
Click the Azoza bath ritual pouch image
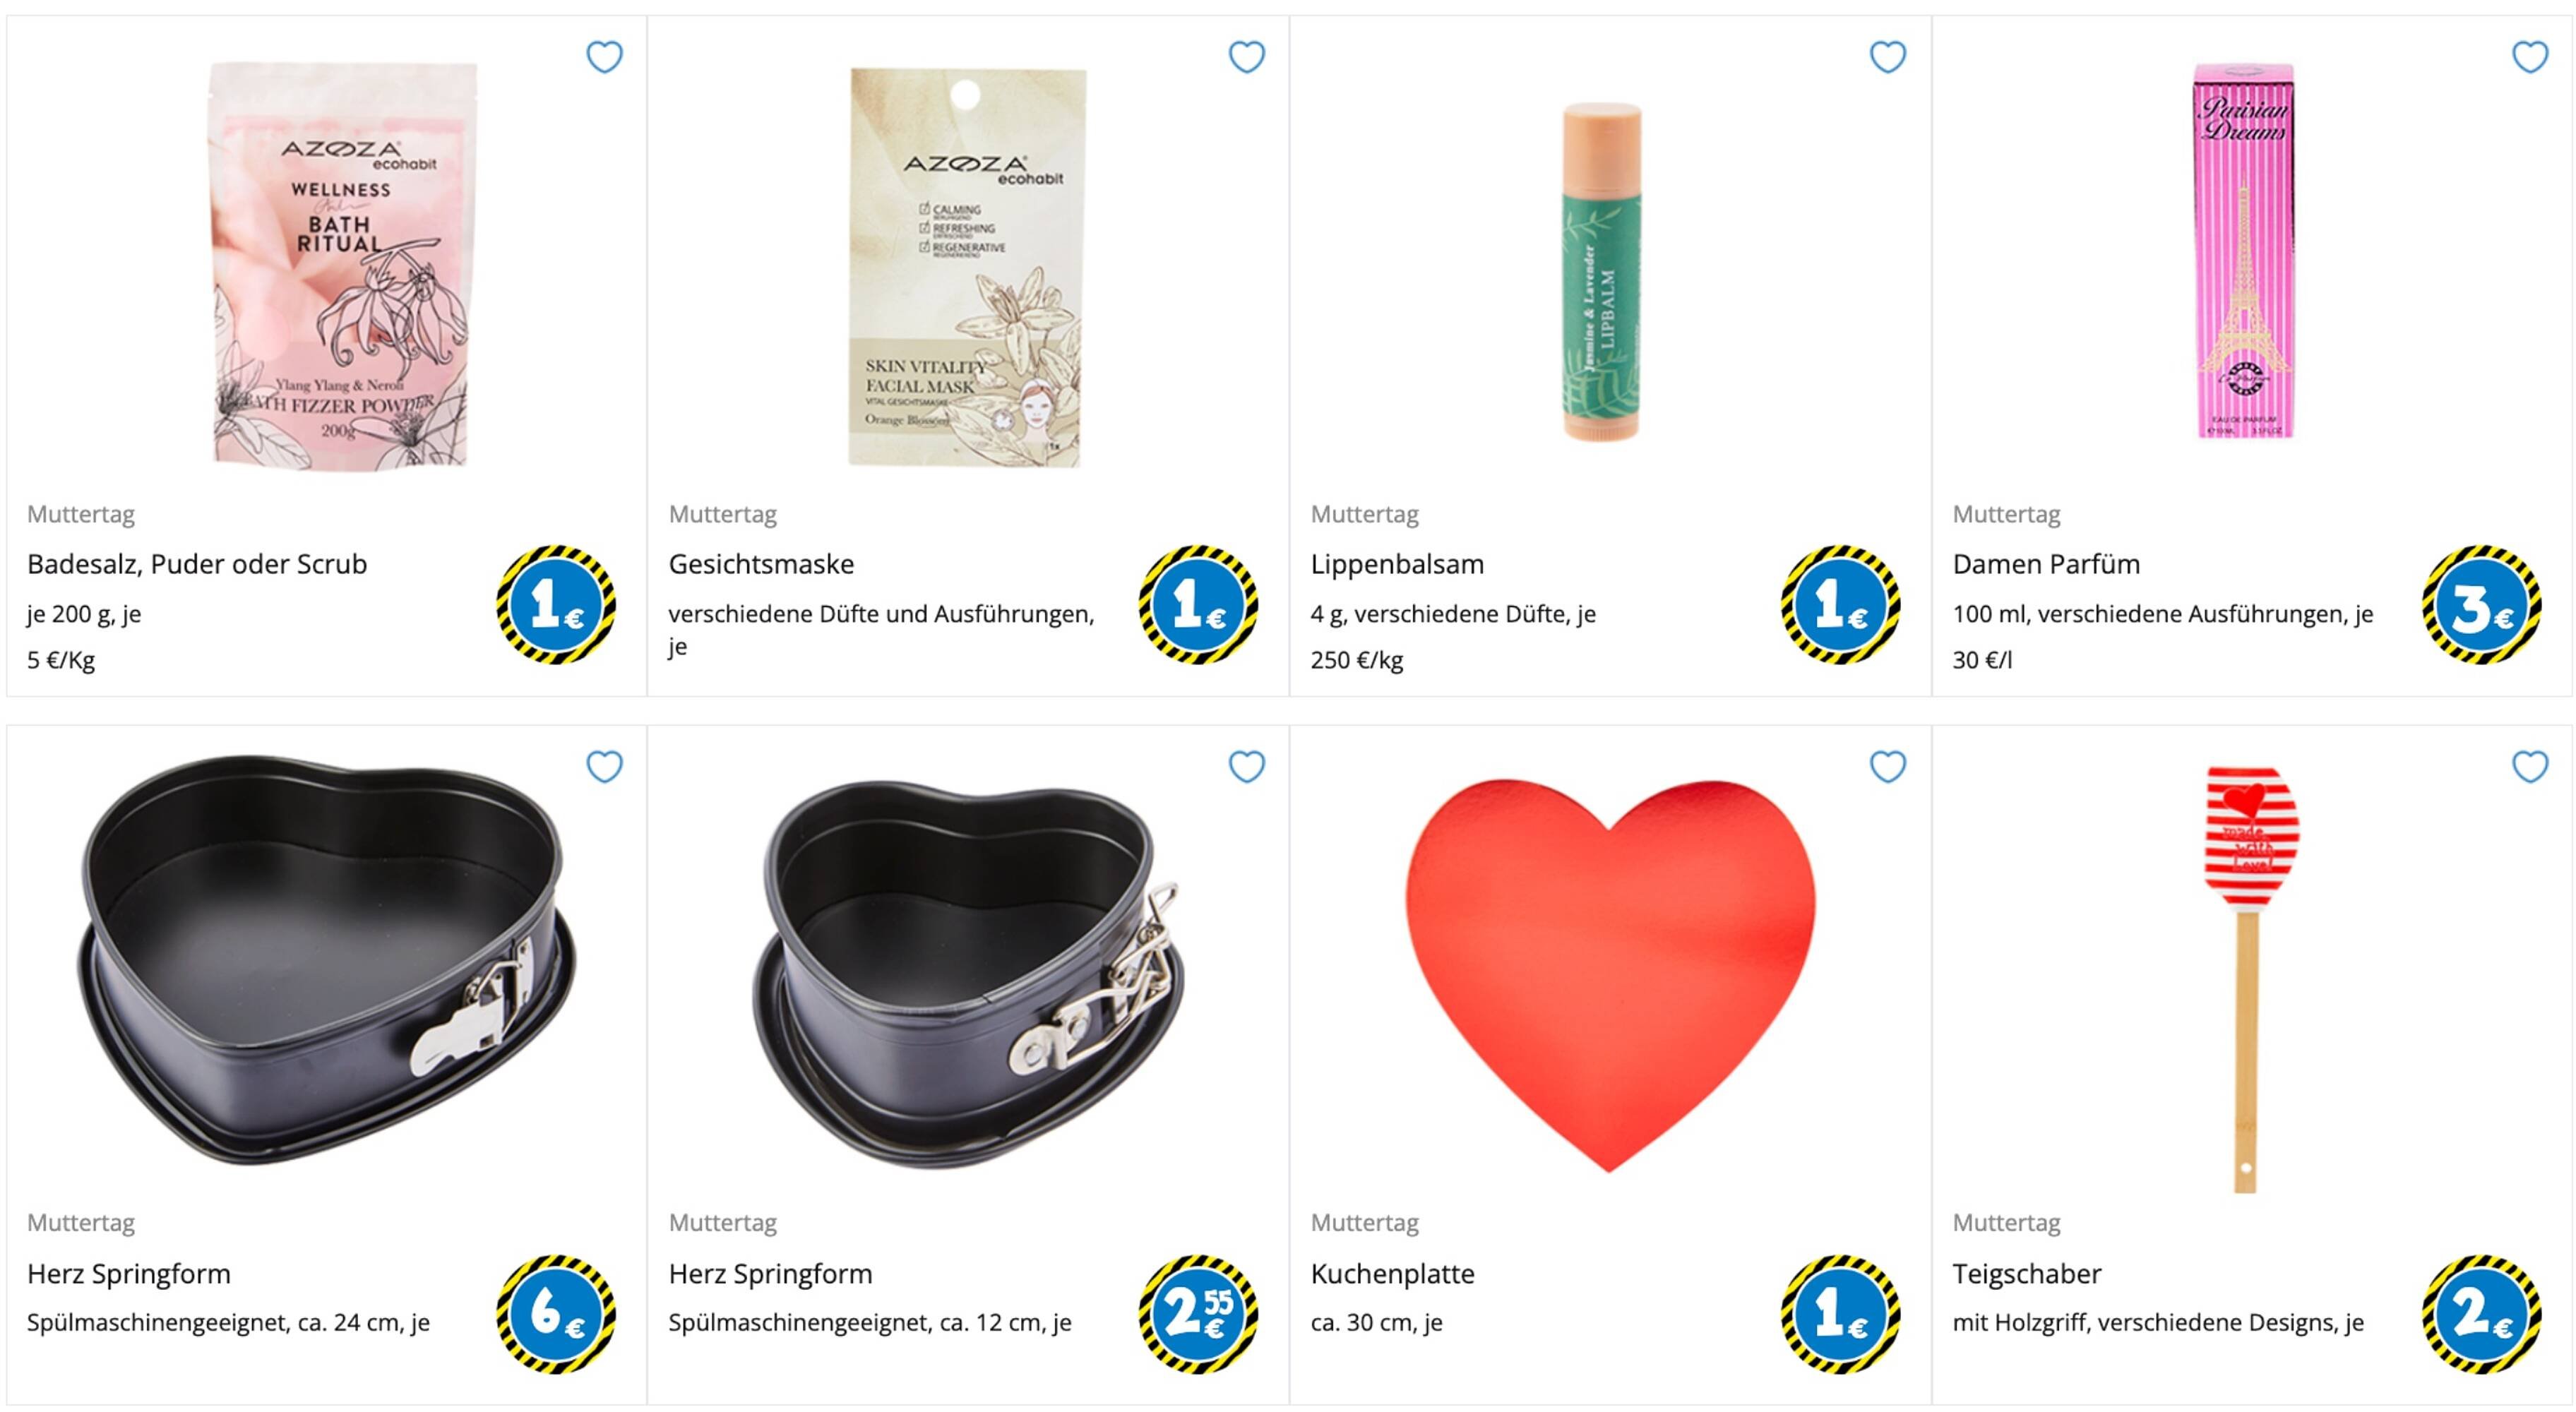[x=342, y=265]
